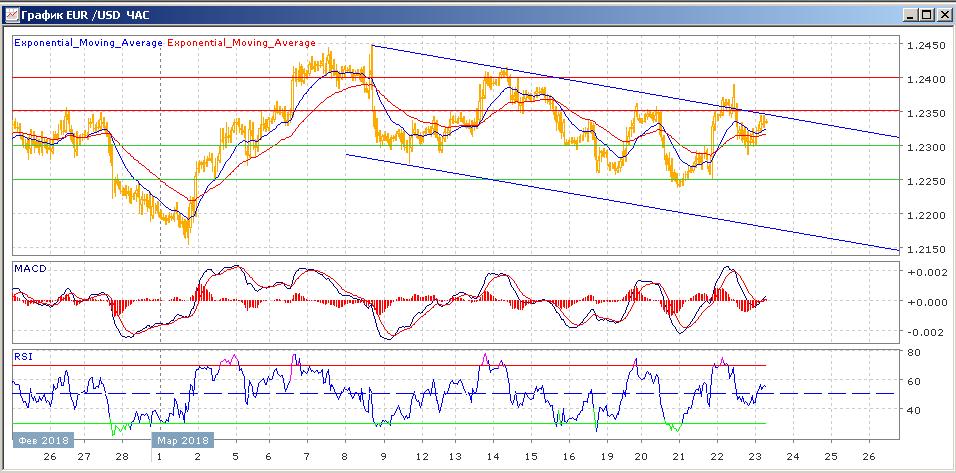This screenshot has height=473, width=956.
Task: Click the date label 23 on the time axis
Action: tap(755, 457)
